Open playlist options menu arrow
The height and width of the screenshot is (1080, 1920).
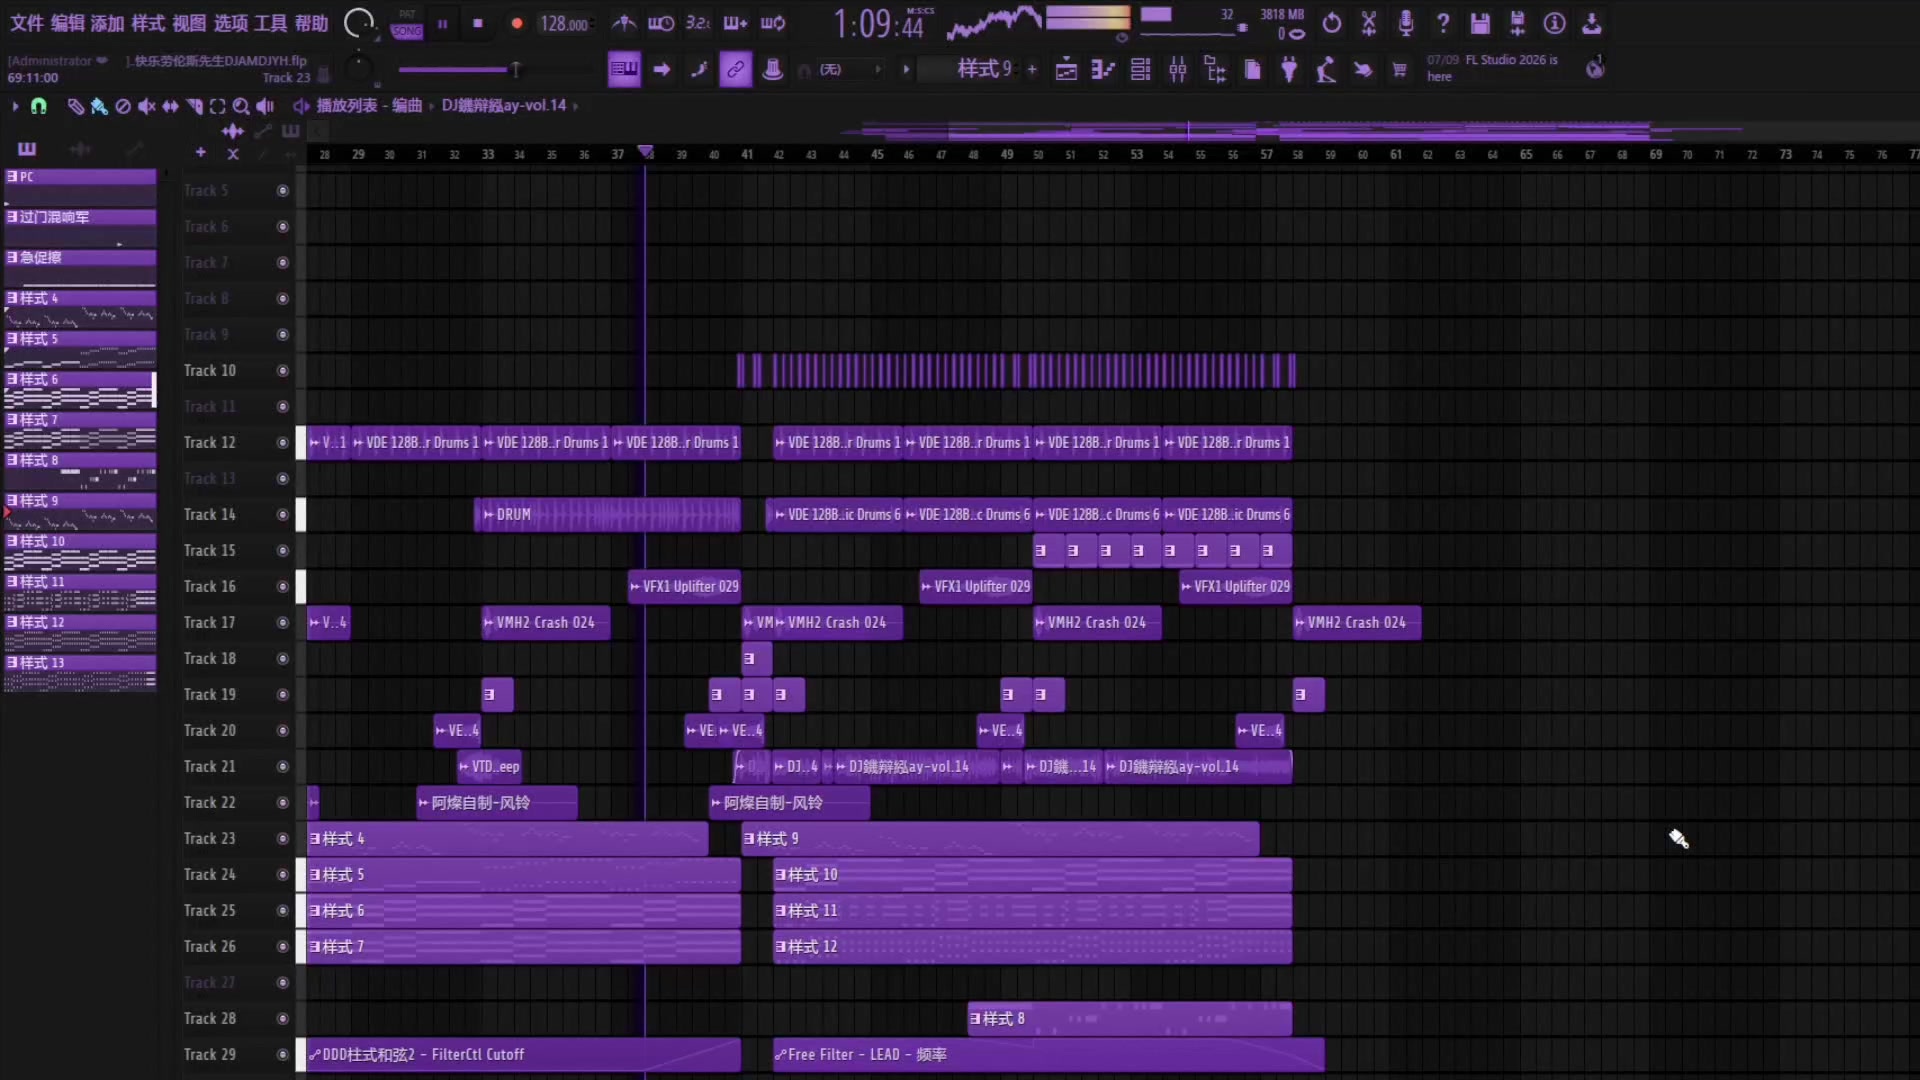(14, 106)
